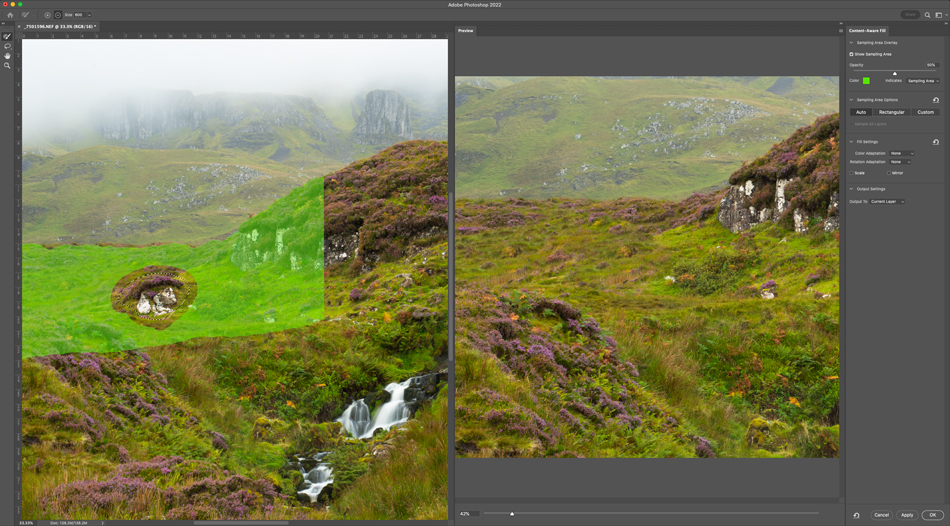
Task: Enable the Scale checkbox
Action: point(852,173)
